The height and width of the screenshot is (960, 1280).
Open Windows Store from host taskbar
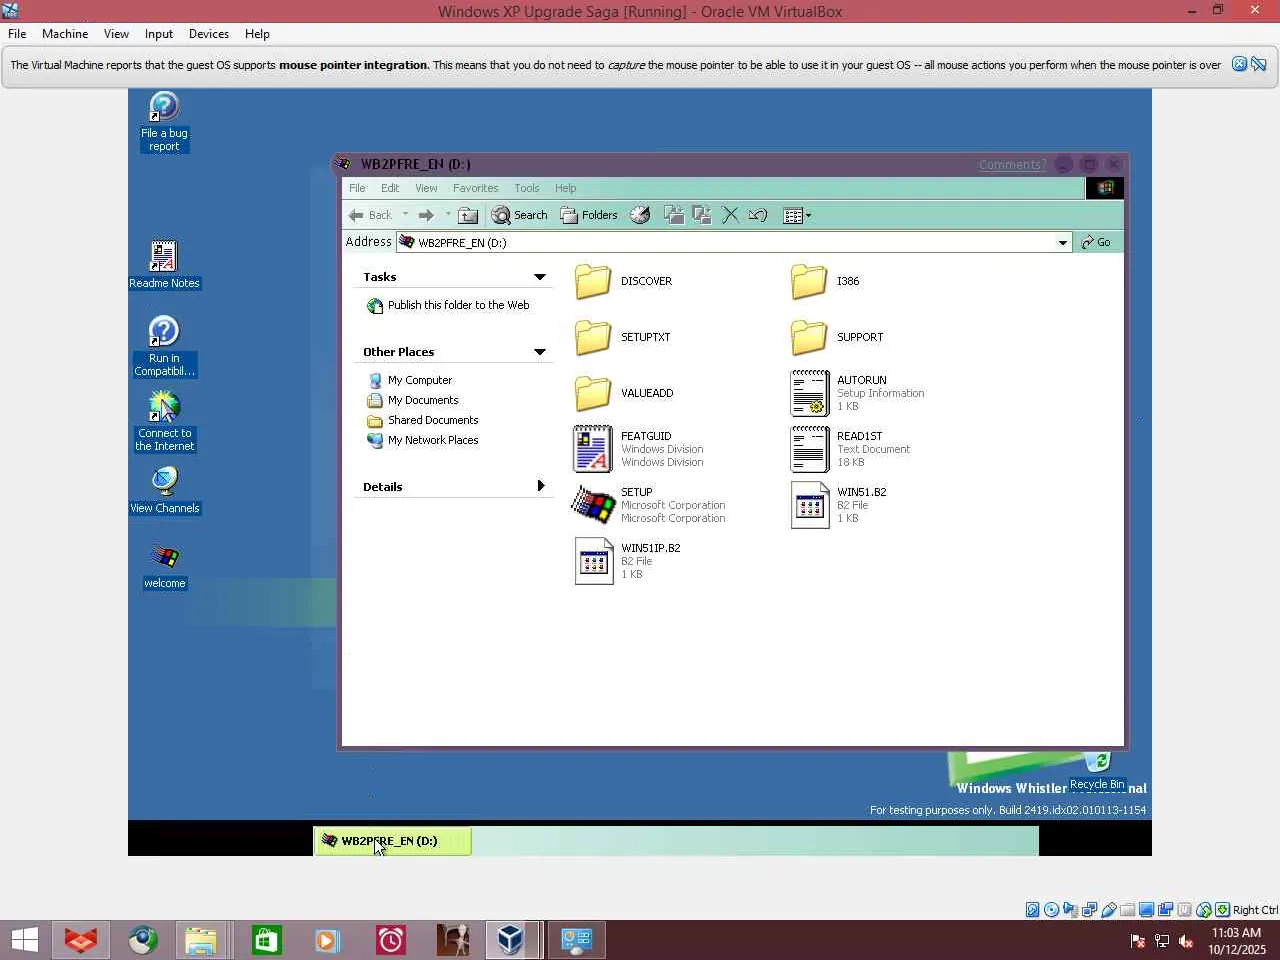click(x=266, y=940)
